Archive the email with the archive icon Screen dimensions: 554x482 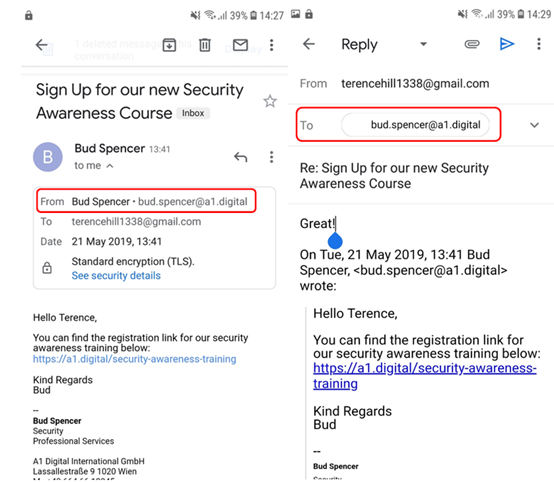[x=169, y=45]
